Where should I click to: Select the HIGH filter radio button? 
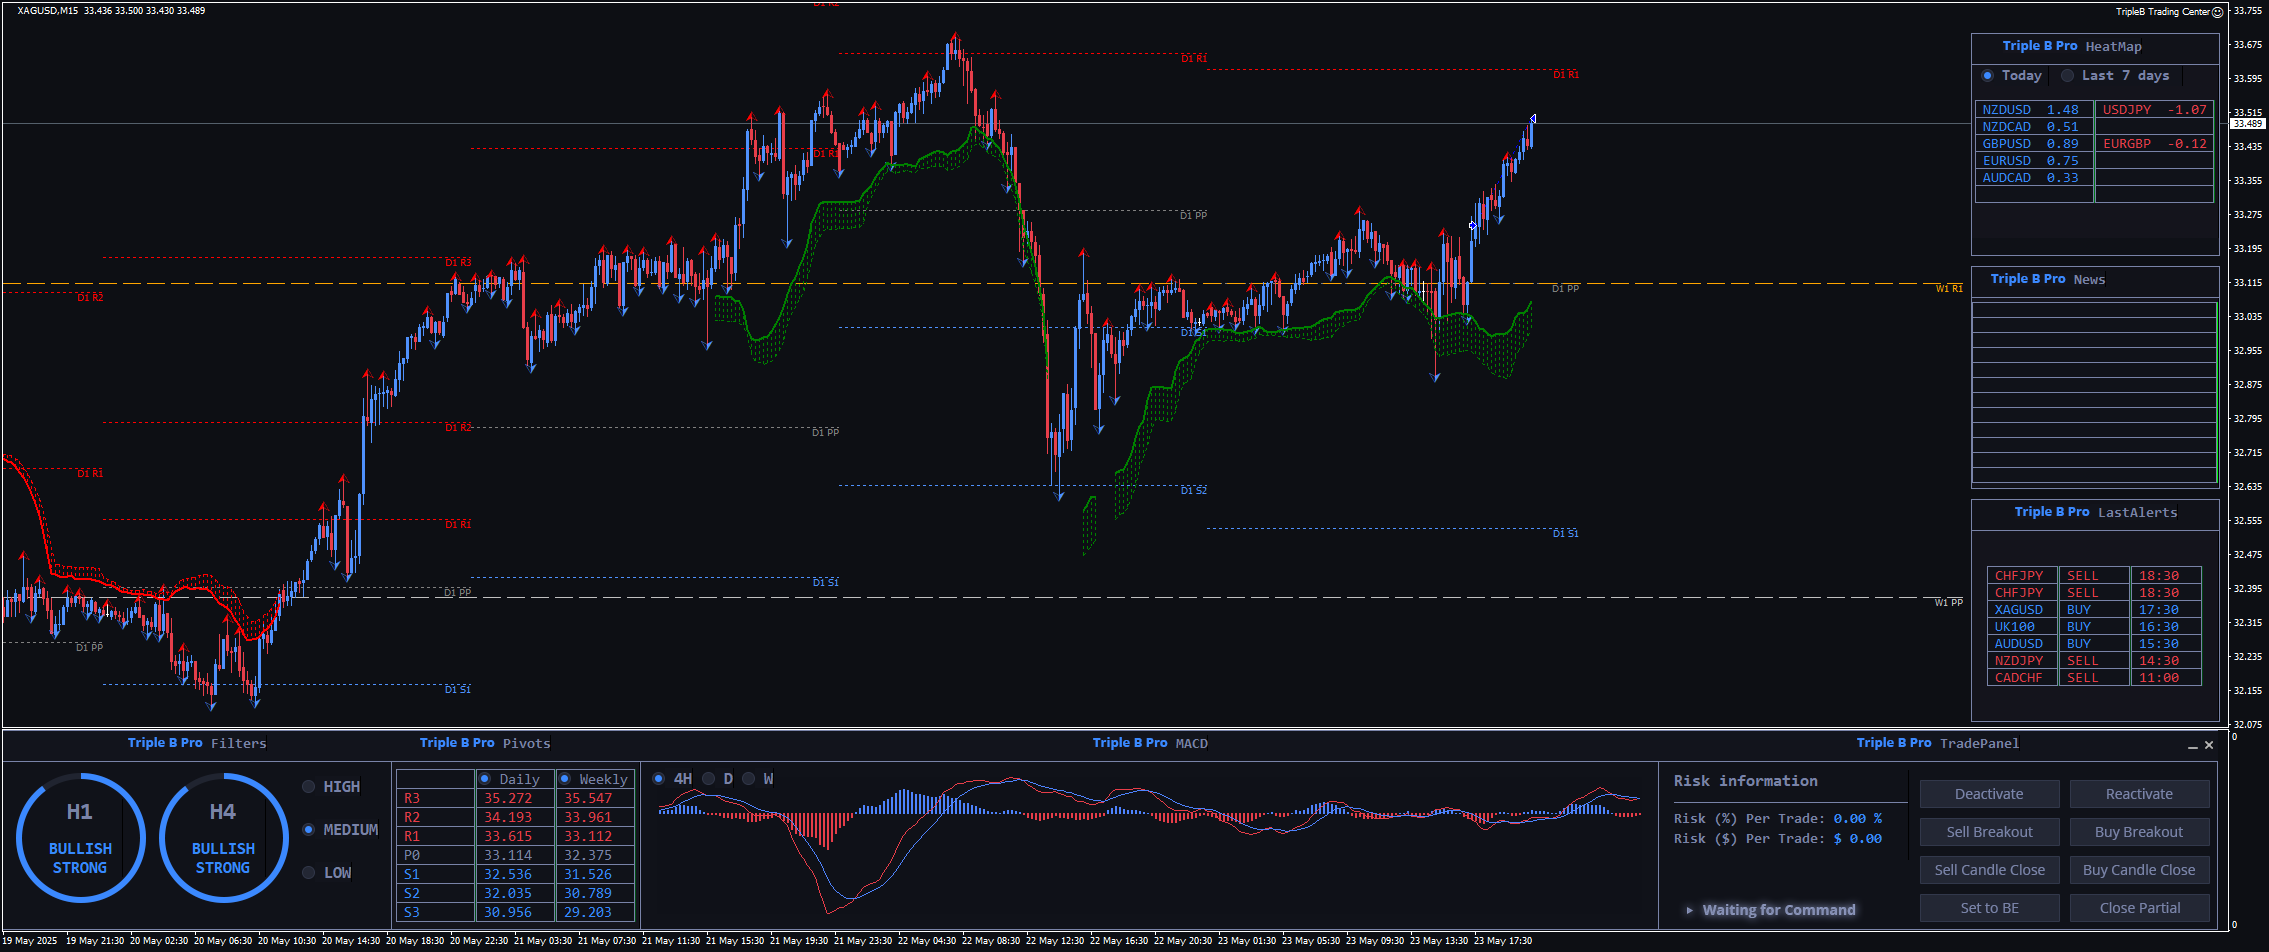309,787
